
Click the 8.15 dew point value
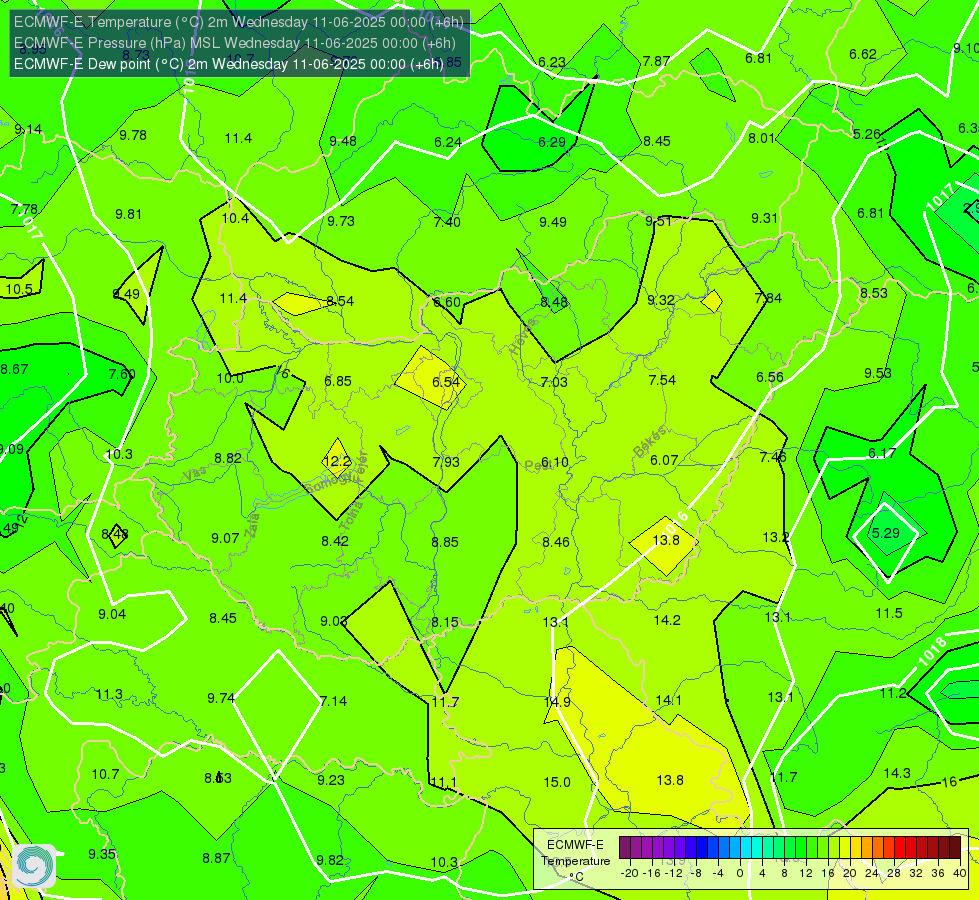tap(445, 623)
